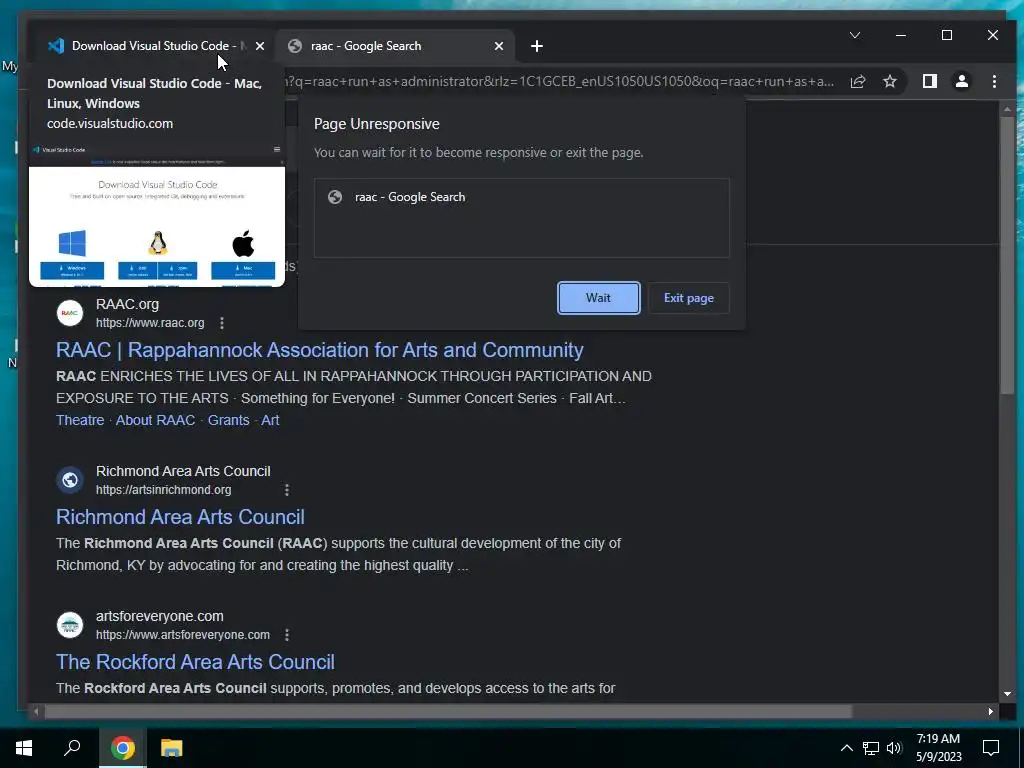This screenshot has height=768, width=1024.
Task: Click the RAAC.org site favicon
Action: coord(70,313)
